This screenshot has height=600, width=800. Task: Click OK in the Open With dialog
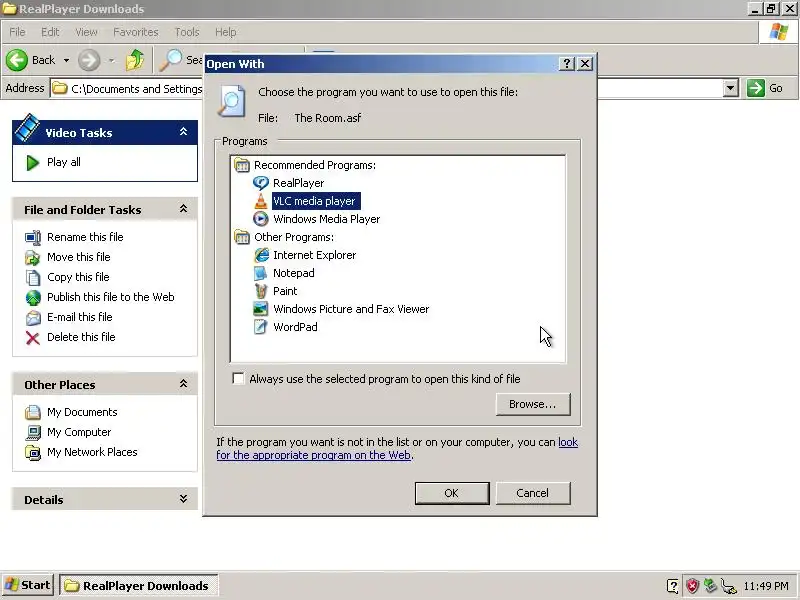click(x=452, y=493)
